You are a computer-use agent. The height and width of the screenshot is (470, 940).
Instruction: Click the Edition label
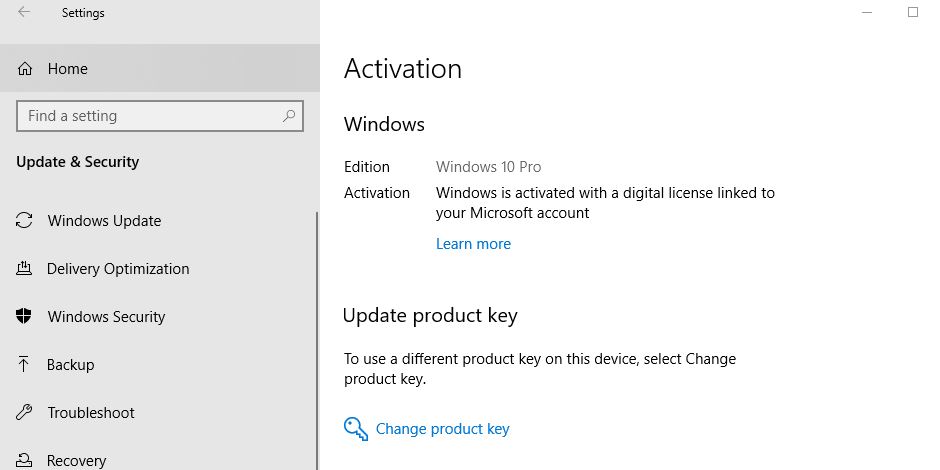[367, 167]
